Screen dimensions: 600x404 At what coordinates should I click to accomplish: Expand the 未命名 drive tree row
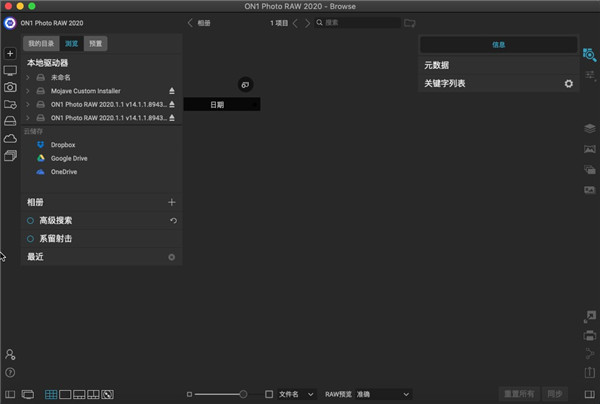click(28, 77)
